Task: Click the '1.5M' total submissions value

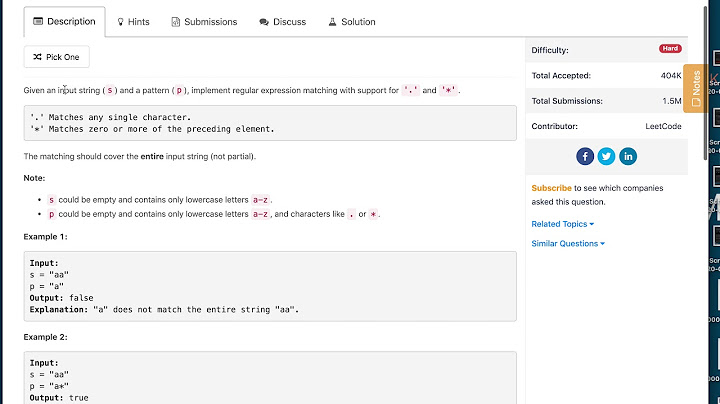Action: click(672, 101)
